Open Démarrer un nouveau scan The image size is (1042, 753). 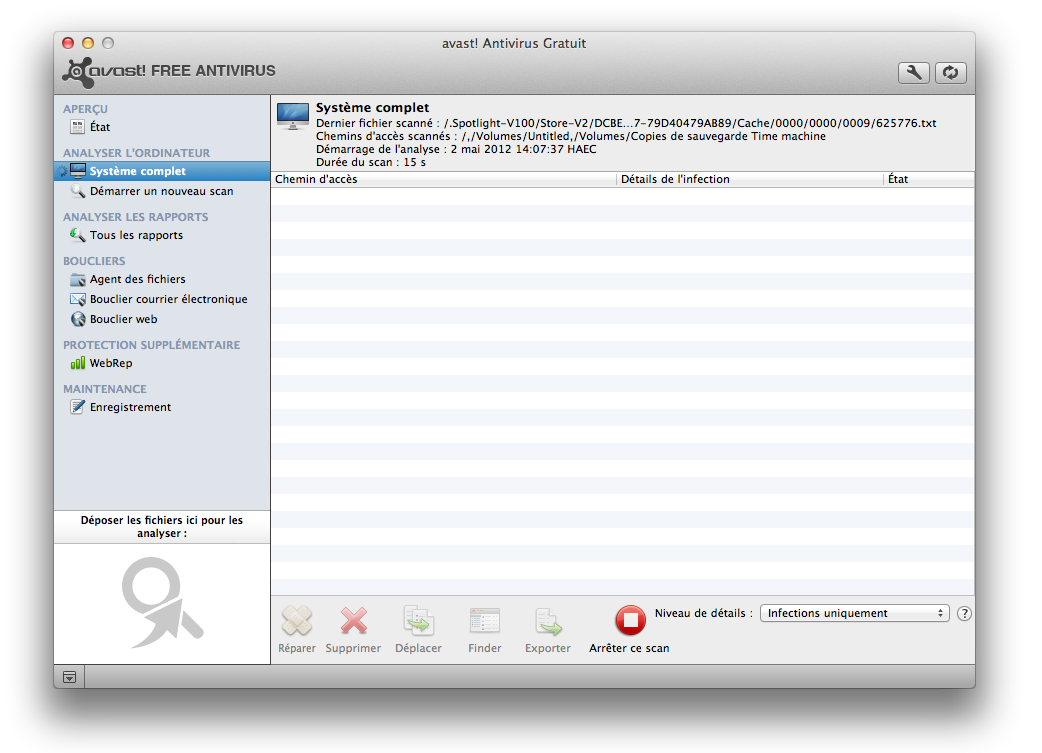[161, 191]
